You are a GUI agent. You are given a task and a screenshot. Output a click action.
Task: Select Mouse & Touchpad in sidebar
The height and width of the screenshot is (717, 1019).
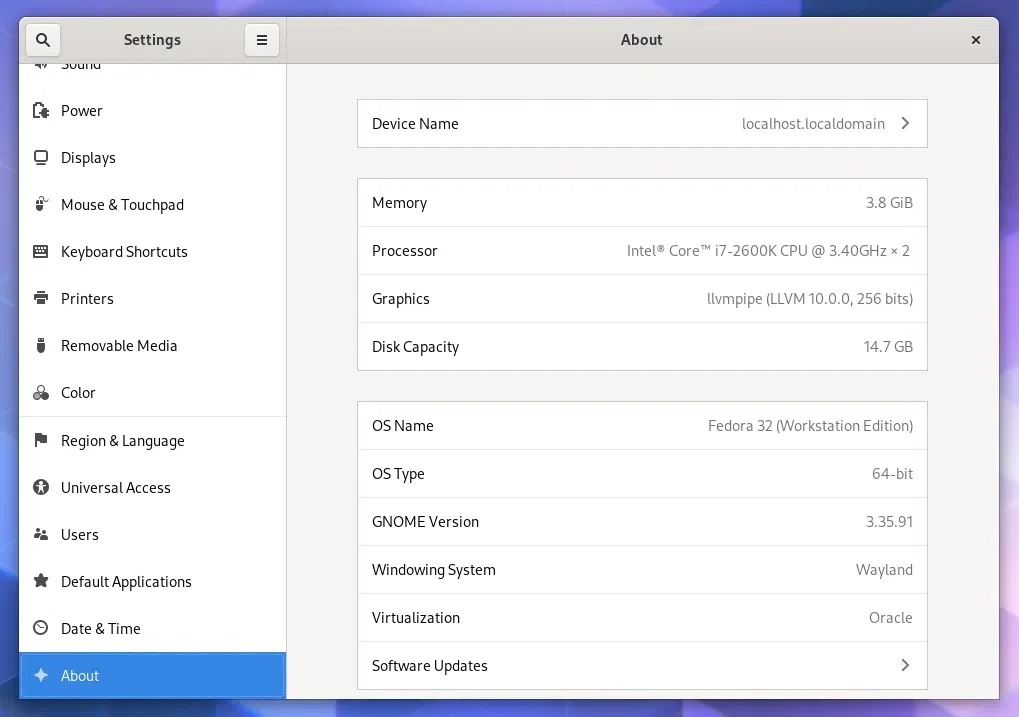[153, 205]
